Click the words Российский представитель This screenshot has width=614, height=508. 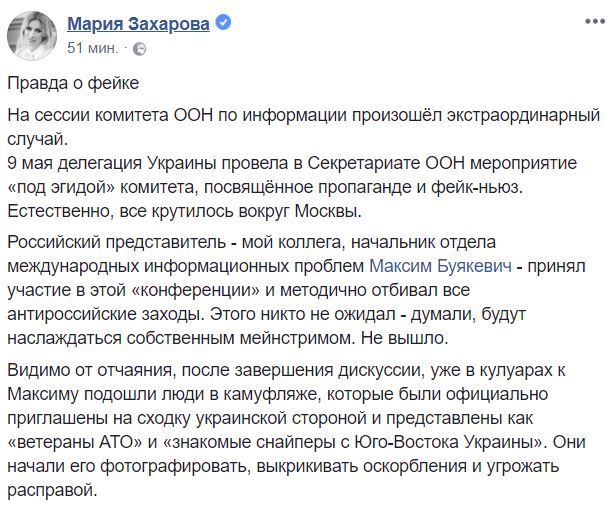[x=116, y=242]
